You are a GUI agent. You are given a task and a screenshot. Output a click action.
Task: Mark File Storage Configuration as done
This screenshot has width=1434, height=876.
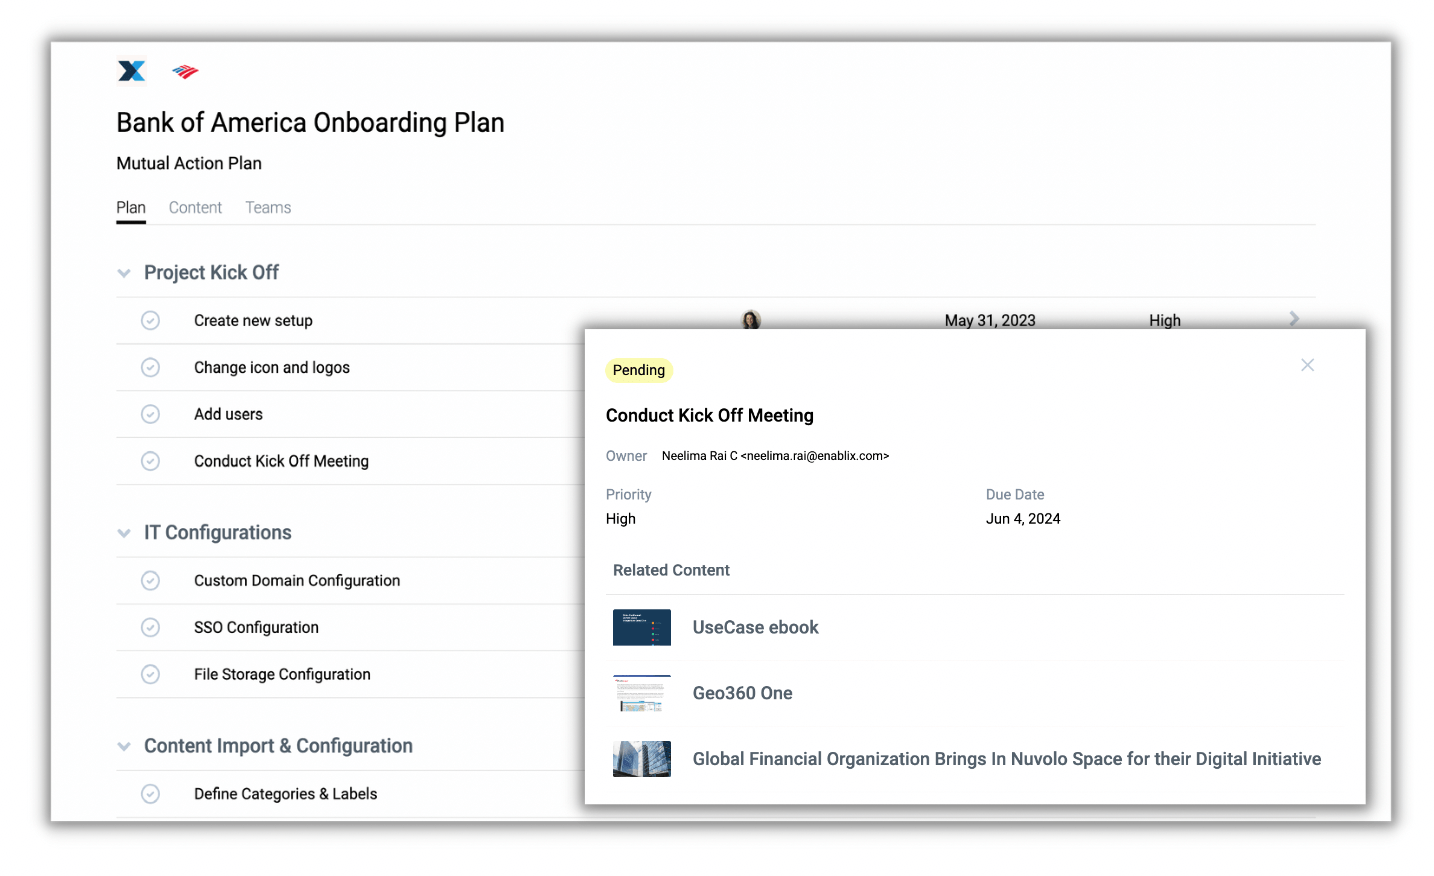(150, 675)
